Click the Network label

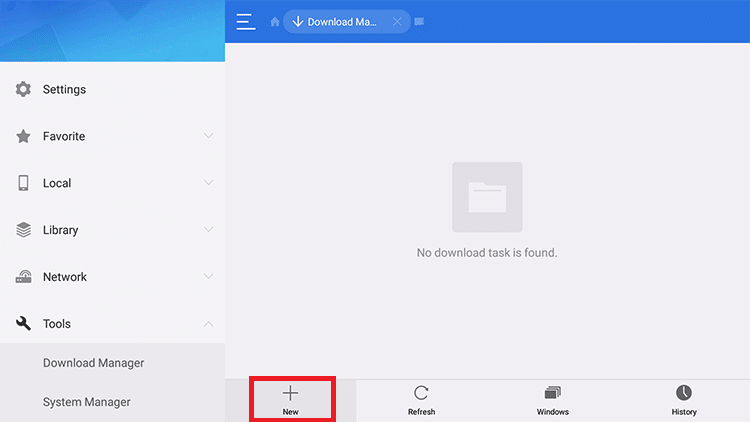click(65, 277)
